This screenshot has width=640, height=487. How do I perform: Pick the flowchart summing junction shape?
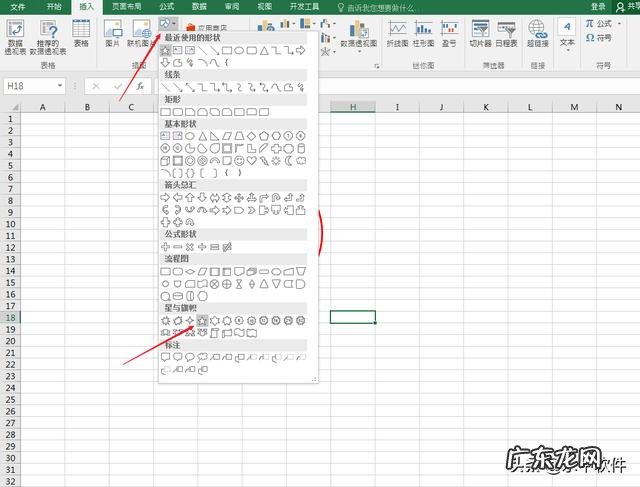pyautogui.click(x=214, y=284)
